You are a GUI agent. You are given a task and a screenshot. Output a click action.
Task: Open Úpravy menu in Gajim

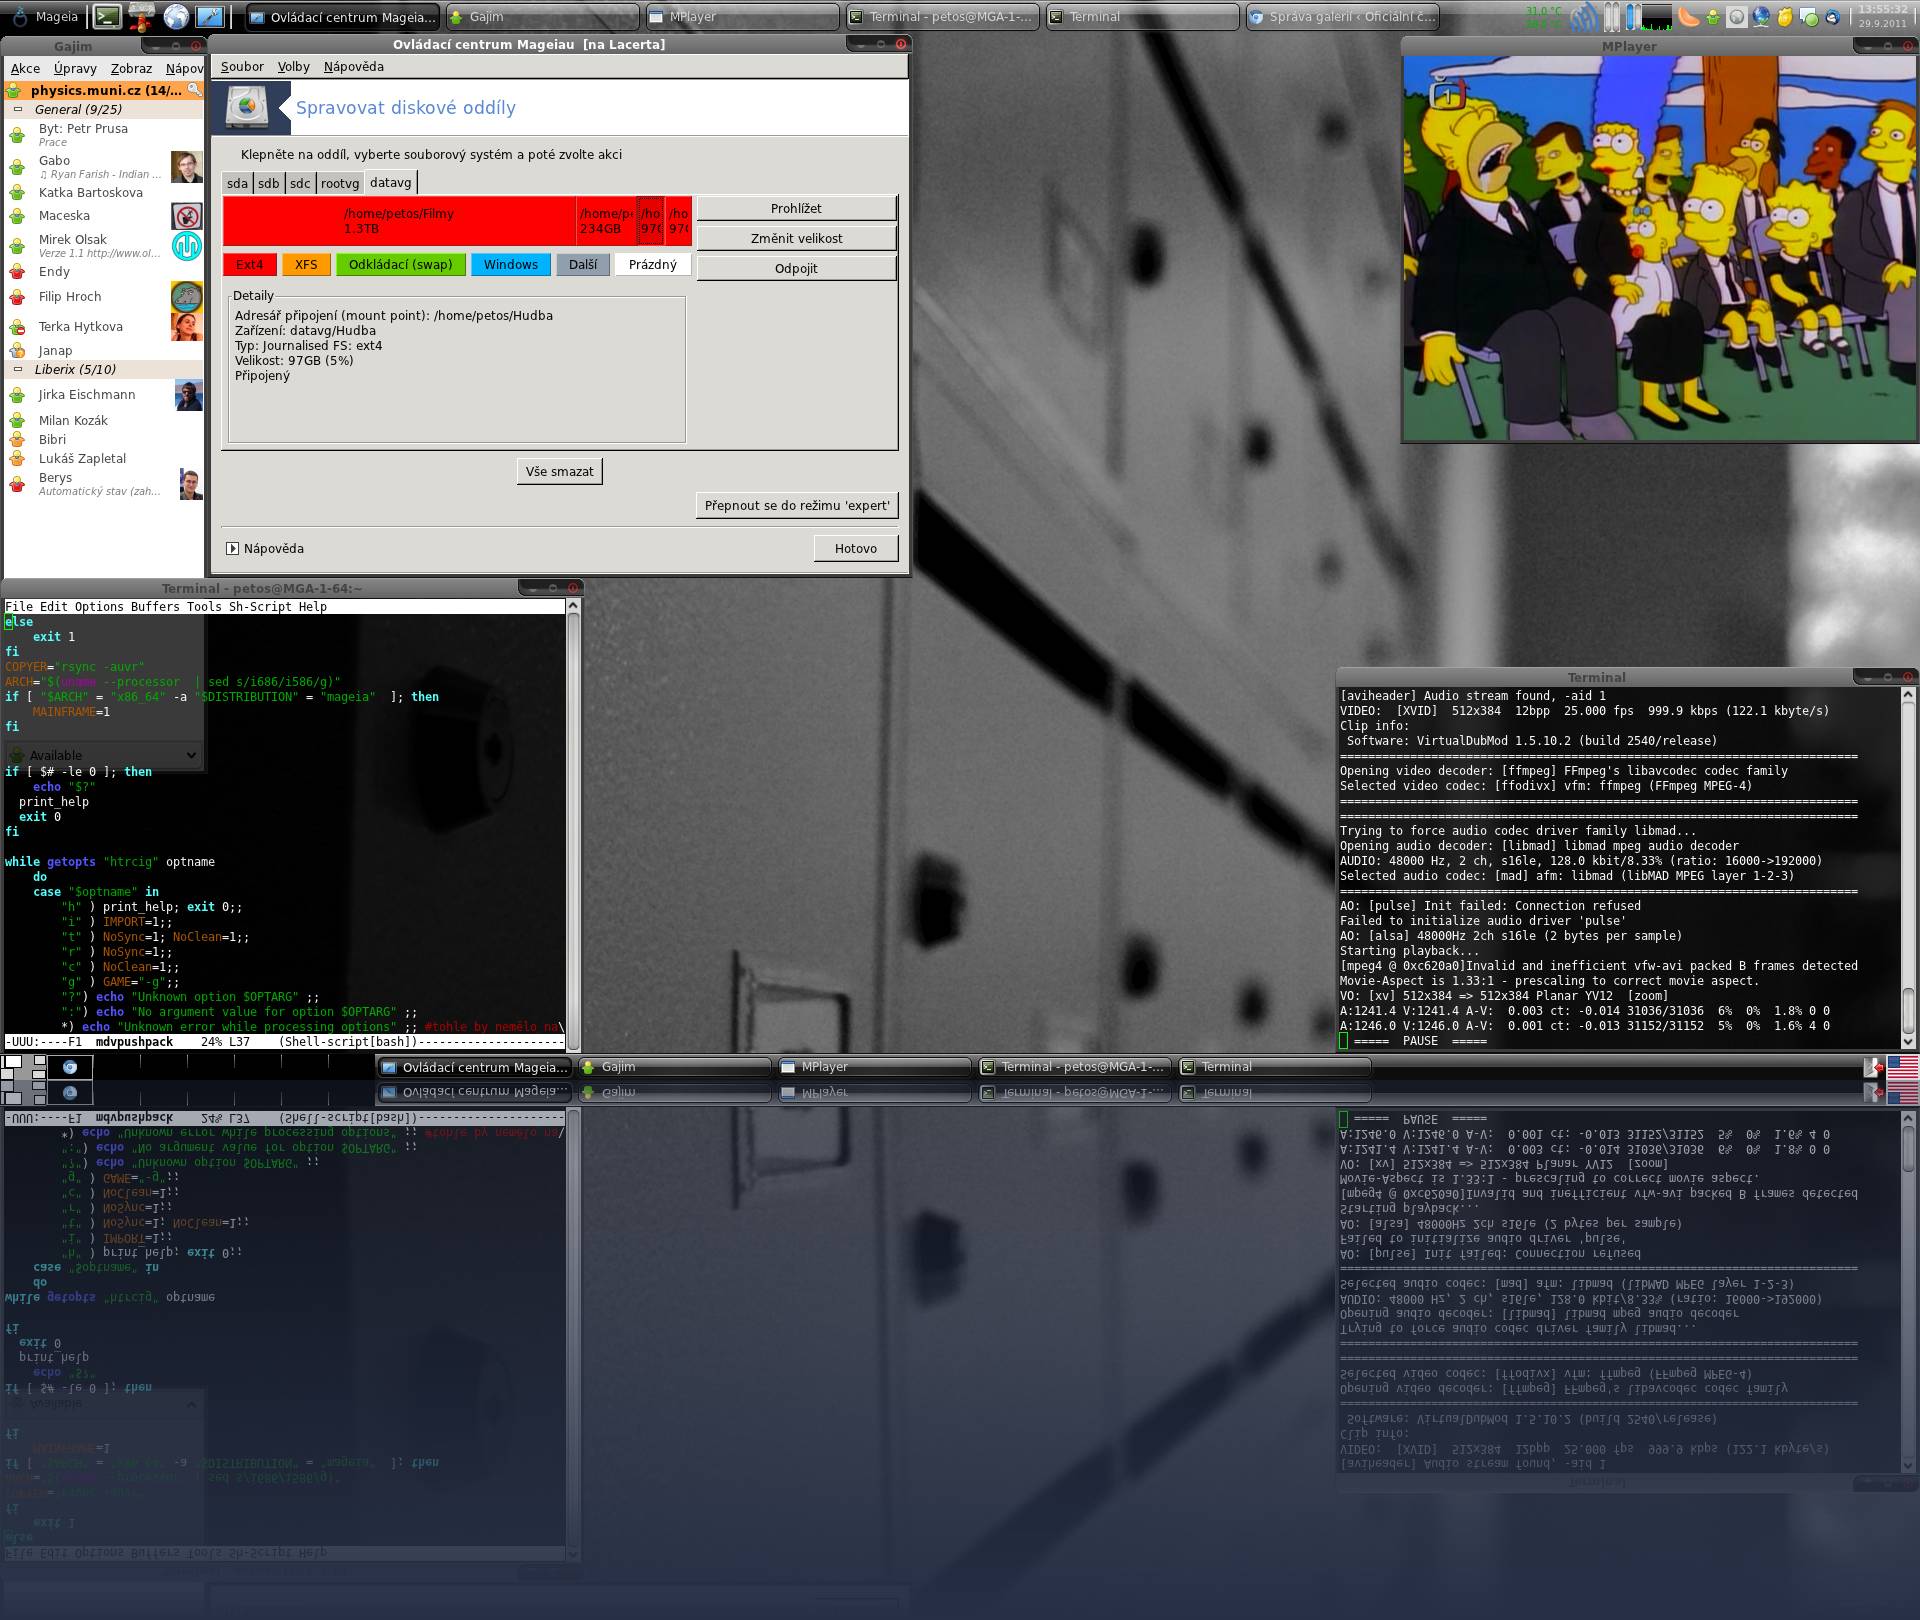click(75, 68)
